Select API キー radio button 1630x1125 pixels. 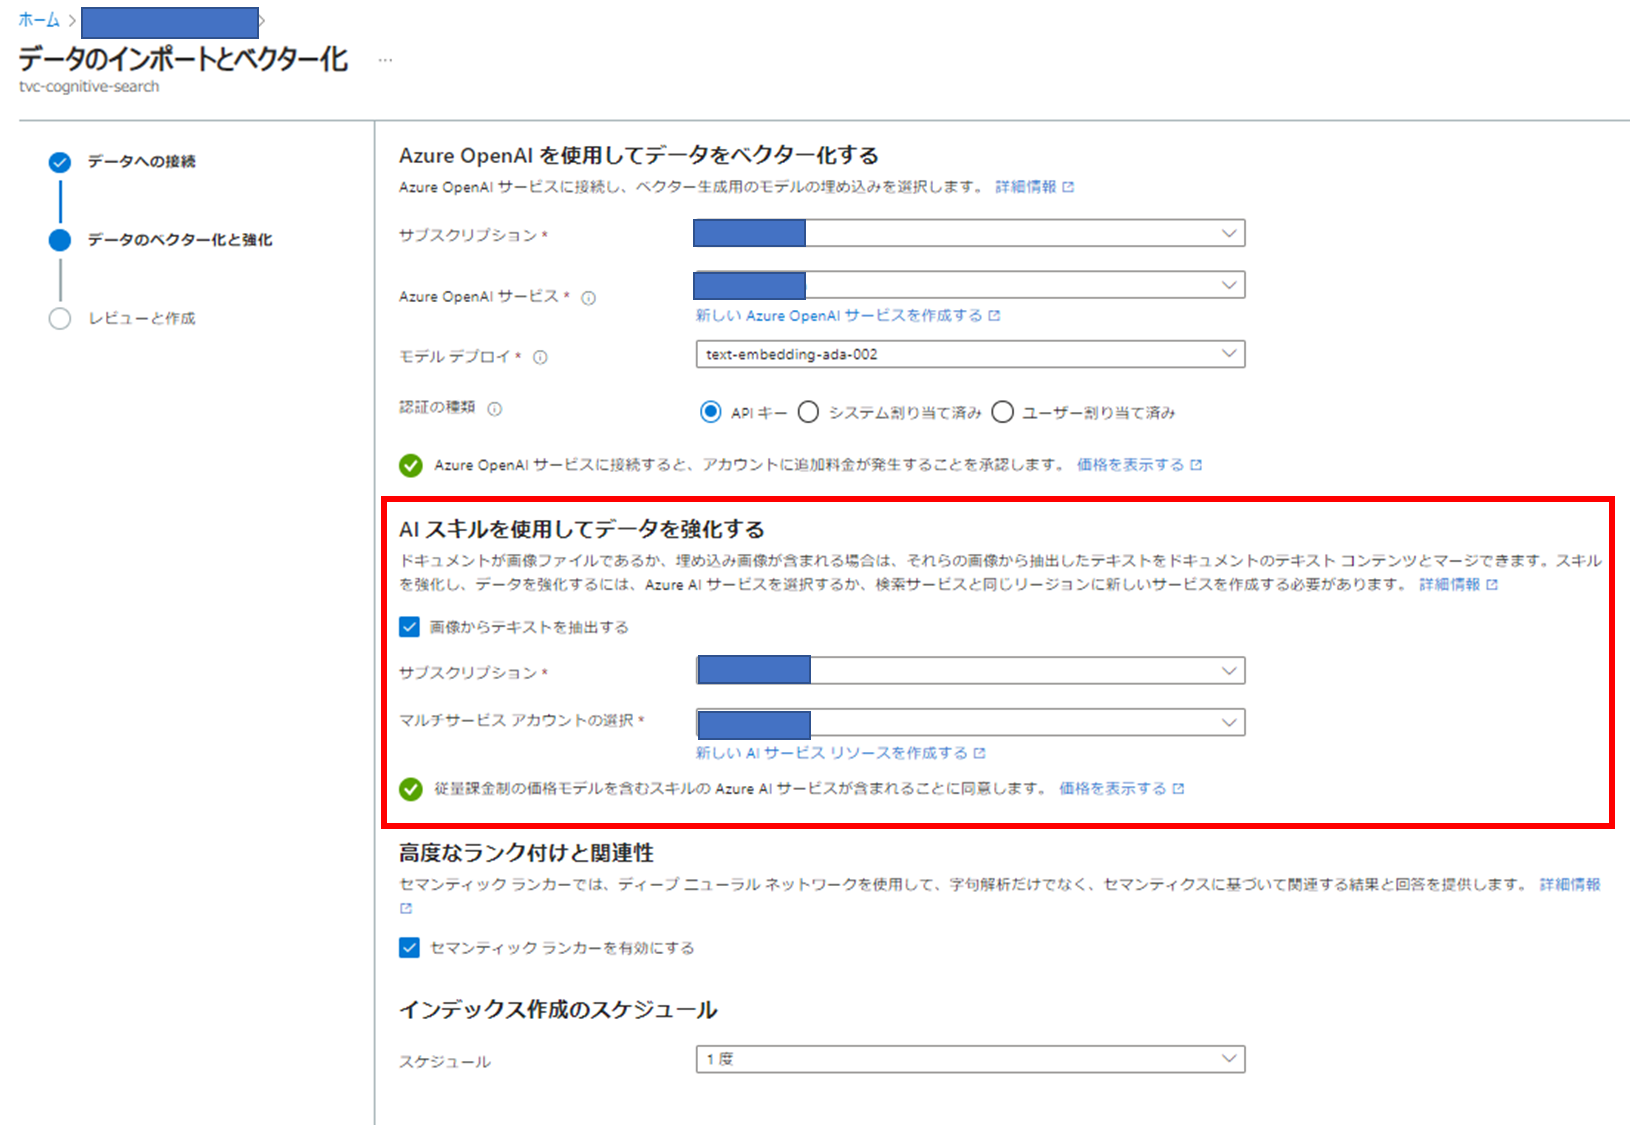click(710, 412)
